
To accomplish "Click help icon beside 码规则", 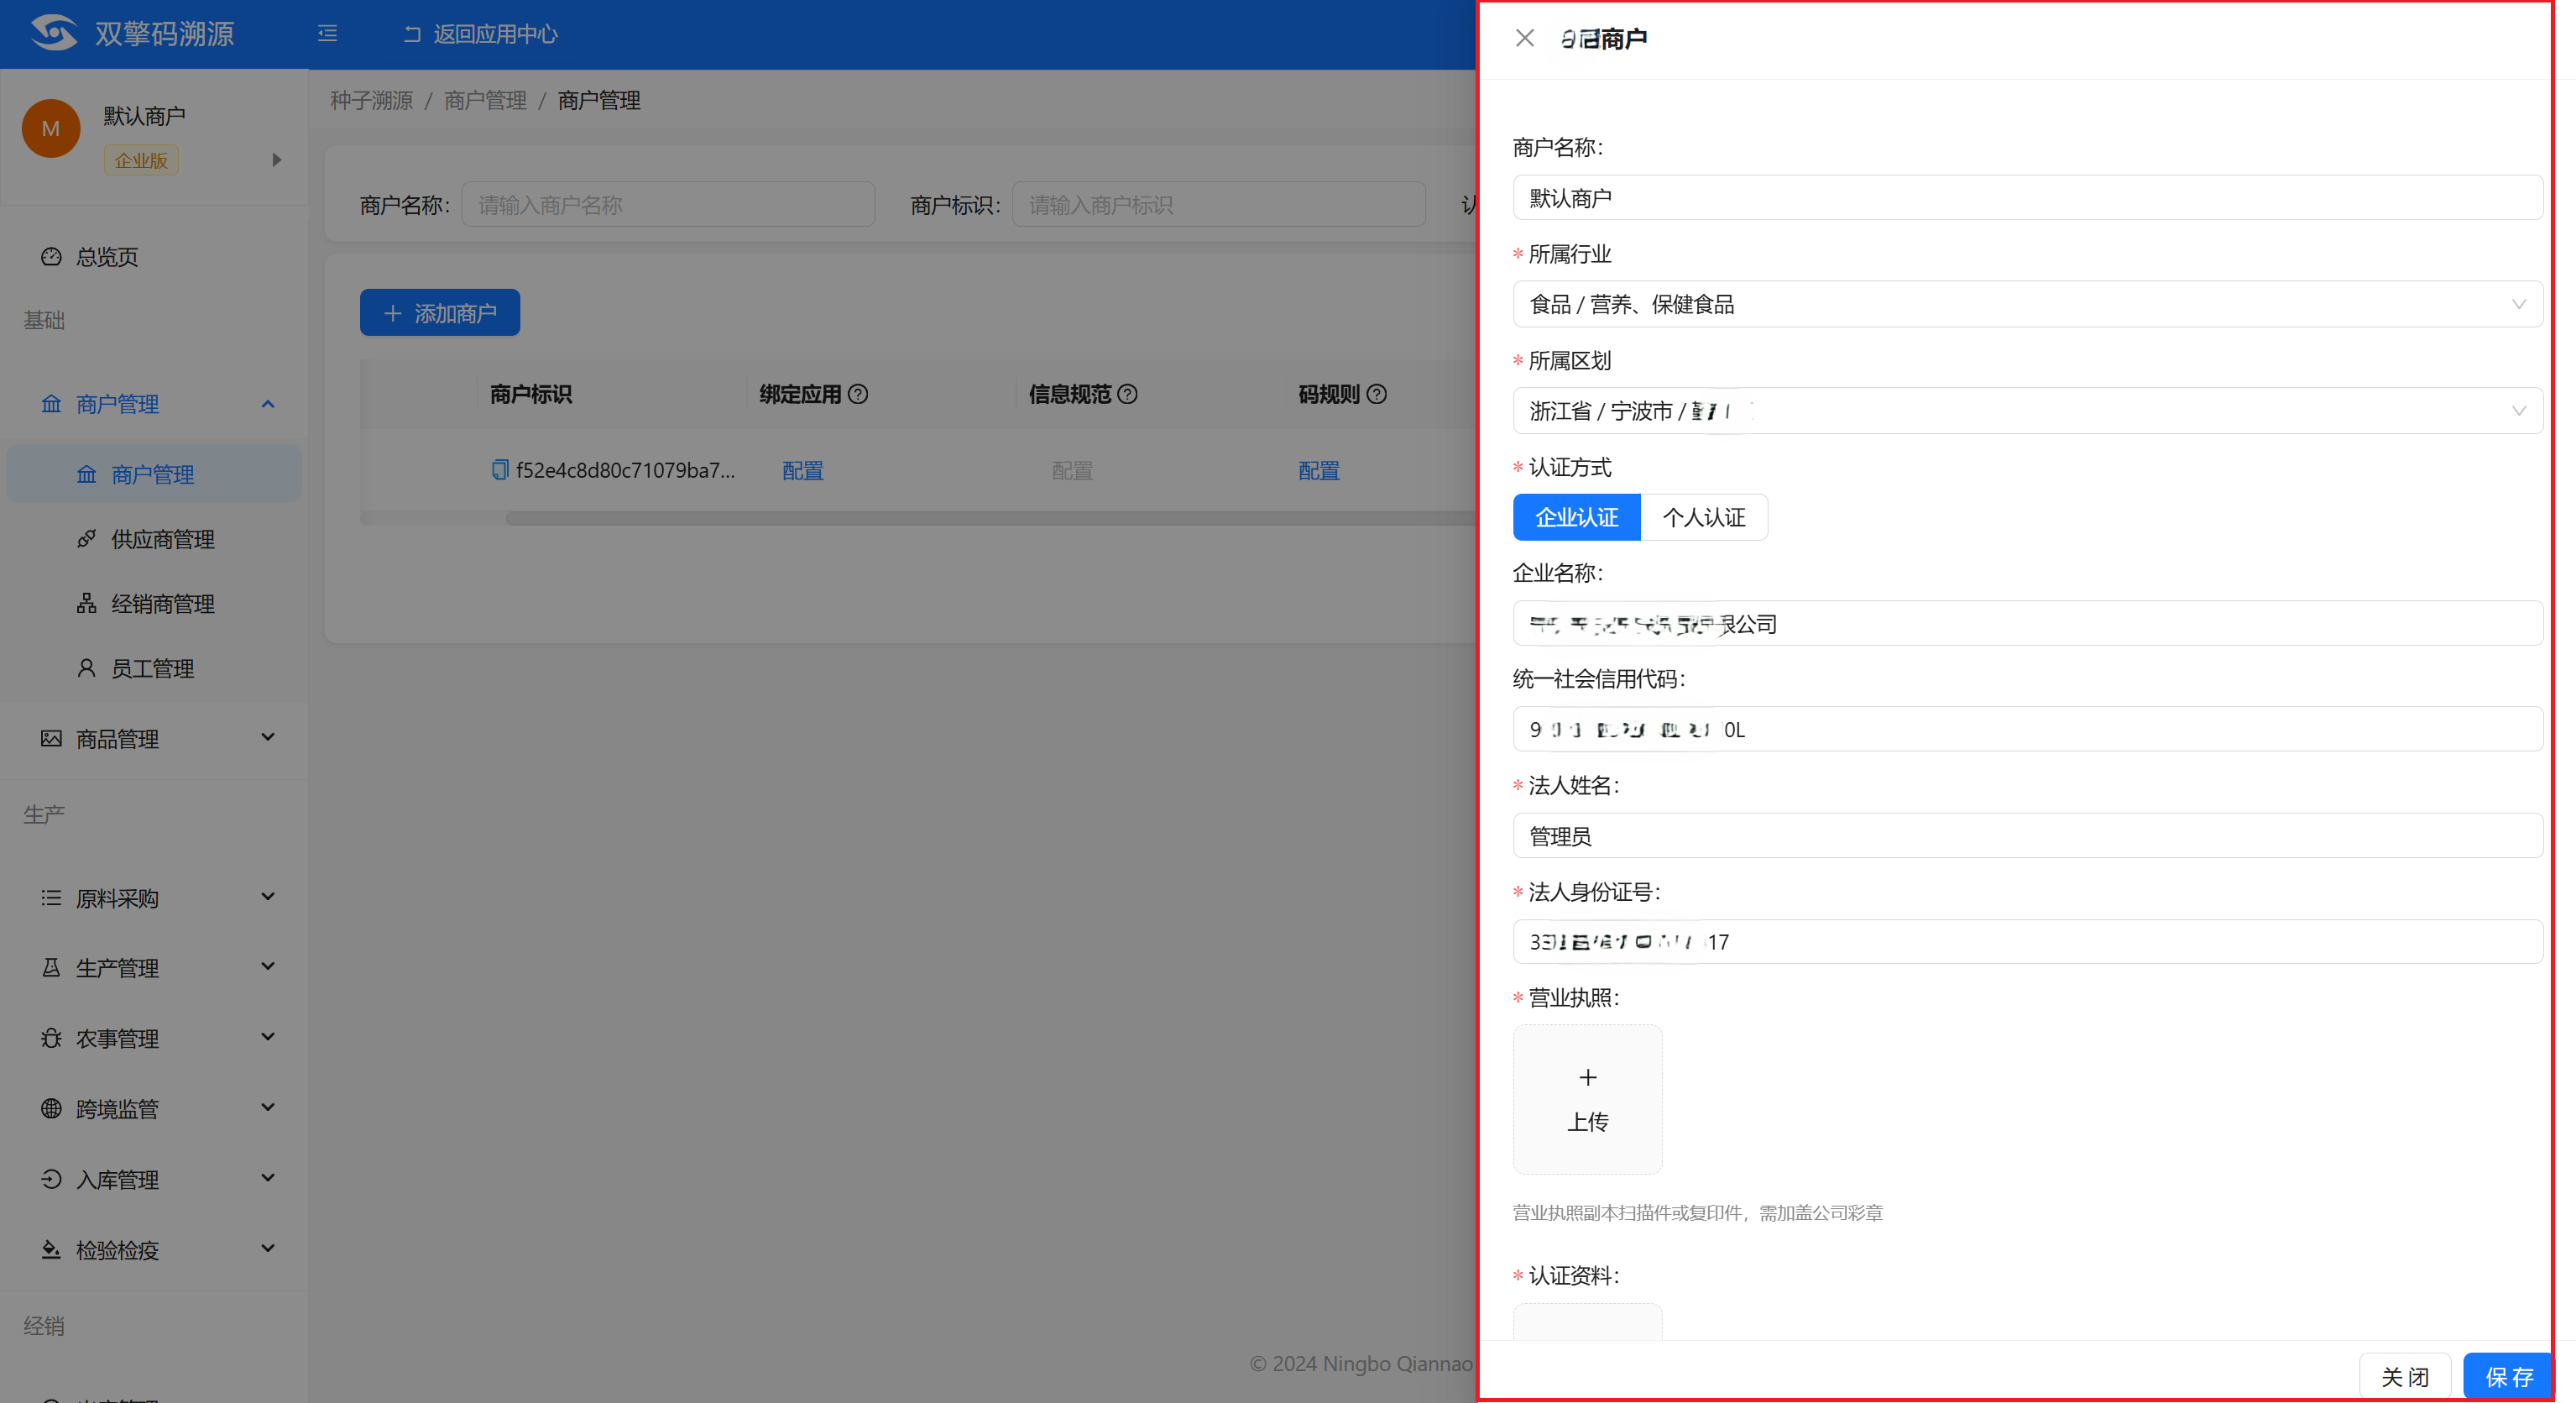I will pos(1376,394).
